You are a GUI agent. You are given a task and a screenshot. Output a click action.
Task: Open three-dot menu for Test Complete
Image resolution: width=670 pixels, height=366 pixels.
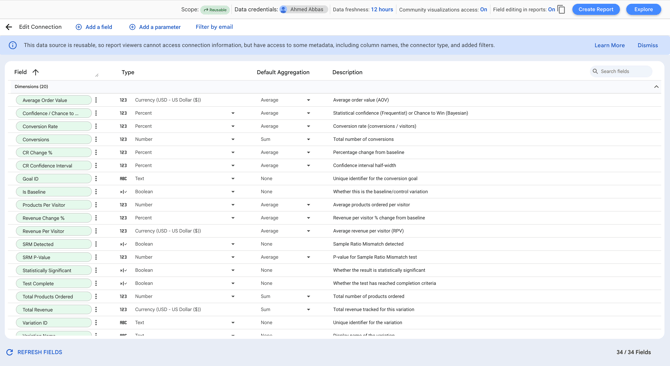tap(96, 284)
